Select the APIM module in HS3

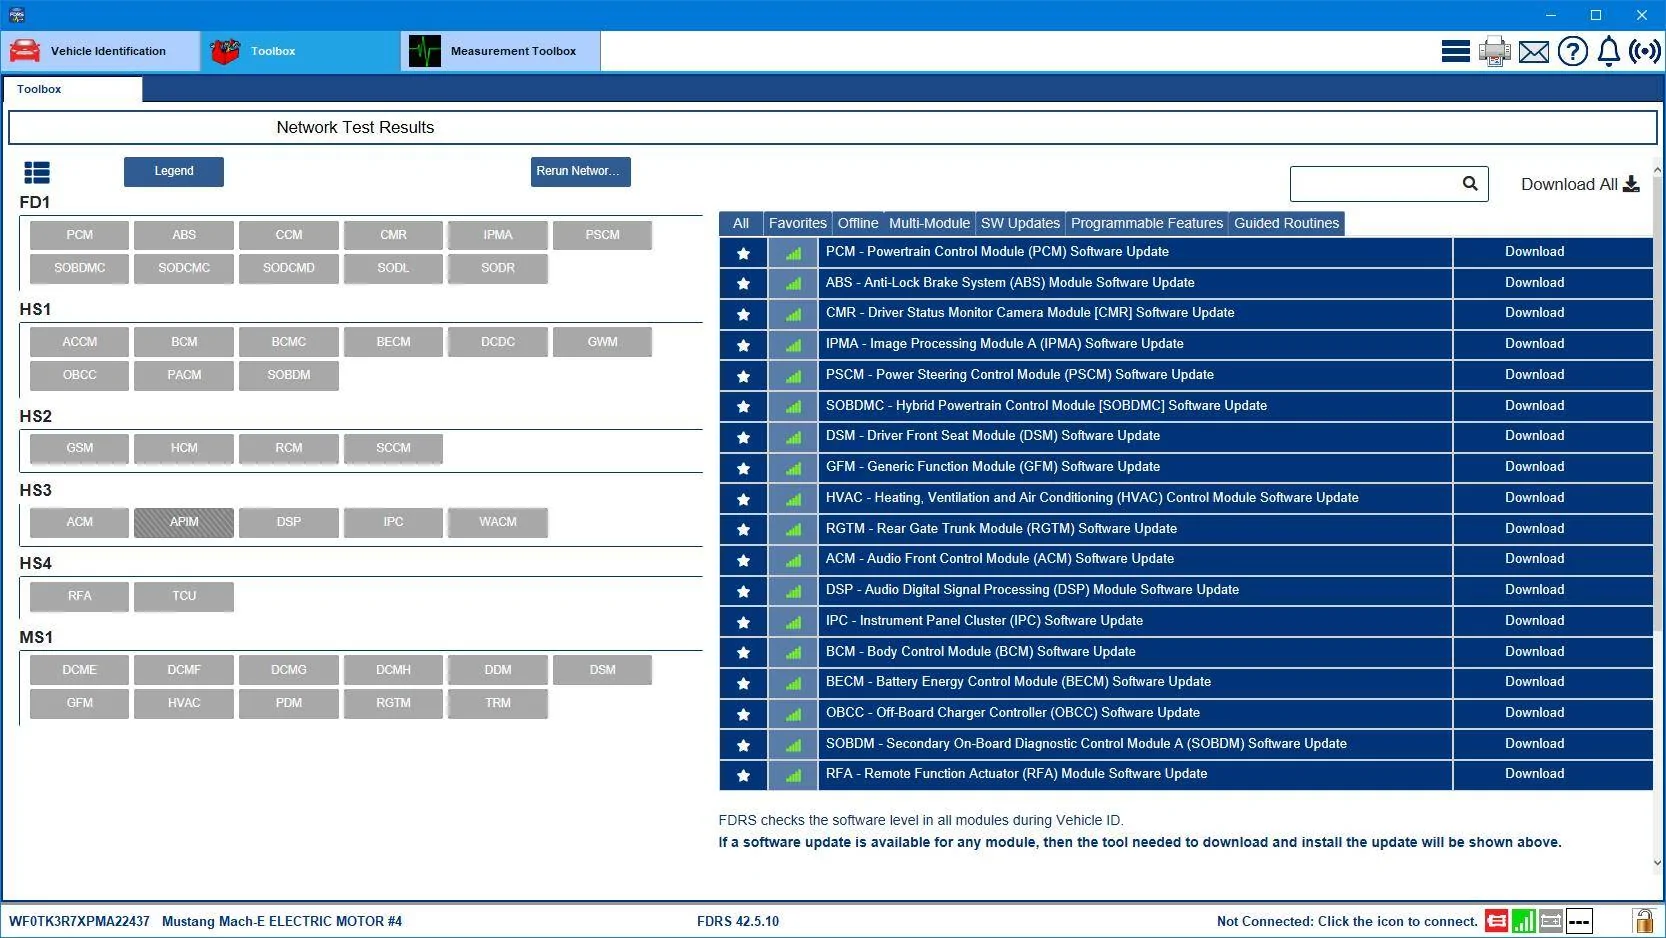tap(184, 522)
